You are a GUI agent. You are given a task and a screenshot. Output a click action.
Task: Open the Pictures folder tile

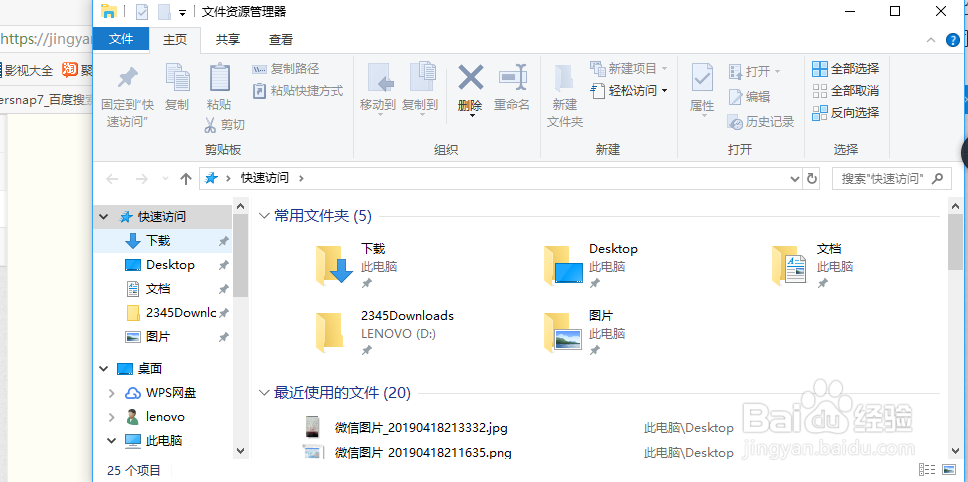(x=585, y=332)
